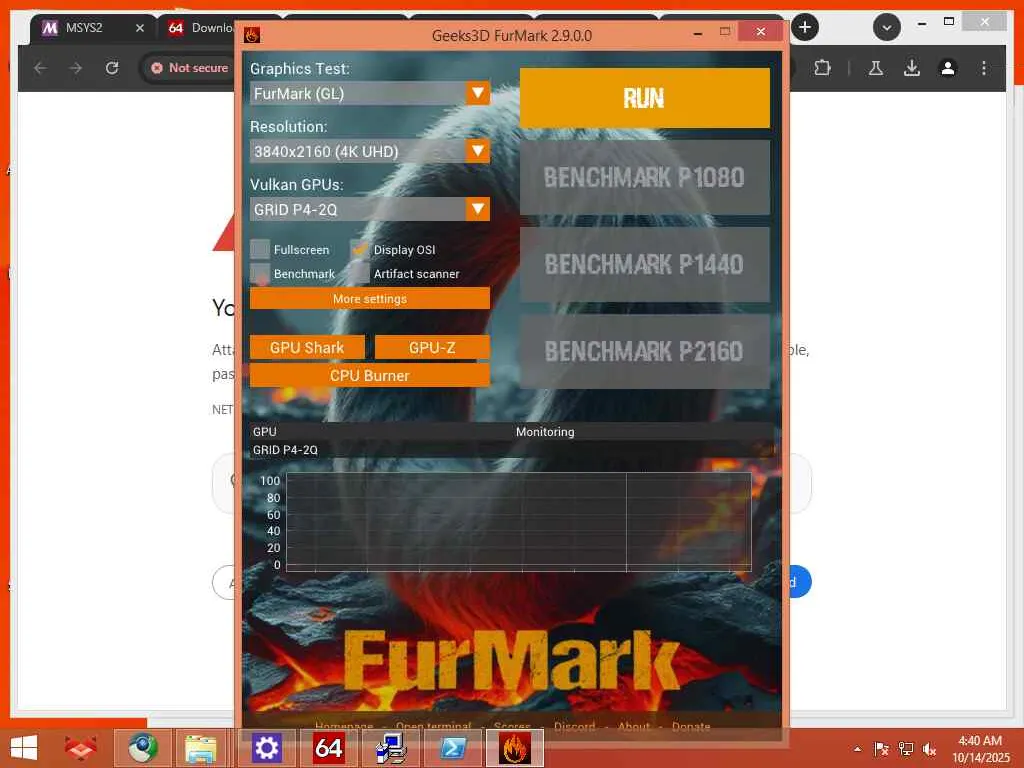Go forward in the browser
Image resolution: width=1024 pixels, height=768 pixels.
[76, 68]
